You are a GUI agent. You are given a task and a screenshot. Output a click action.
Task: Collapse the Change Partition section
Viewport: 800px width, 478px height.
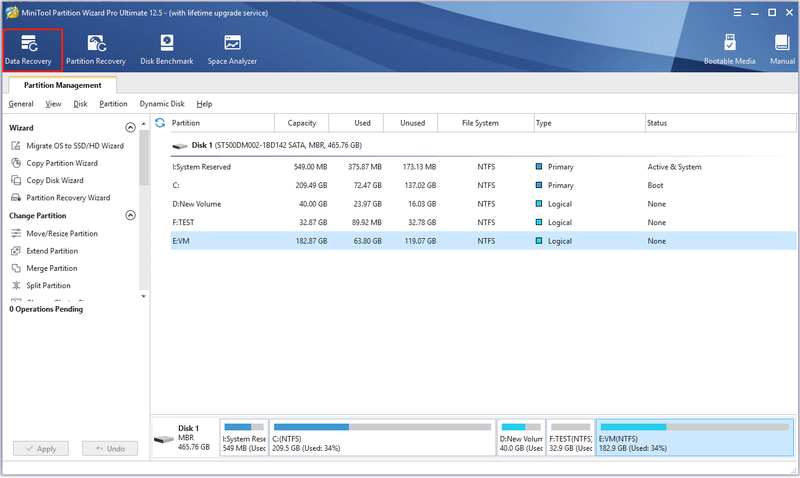click(131, 215)
